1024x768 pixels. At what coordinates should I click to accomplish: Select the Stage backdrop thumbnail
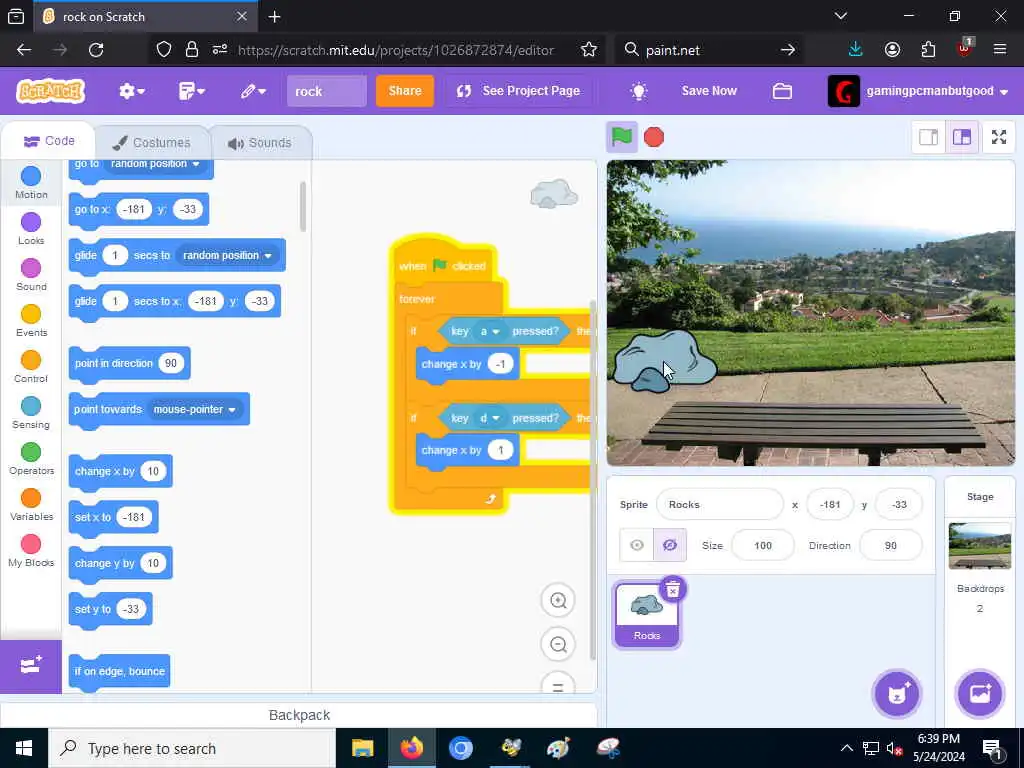click(x=980, y=545)
